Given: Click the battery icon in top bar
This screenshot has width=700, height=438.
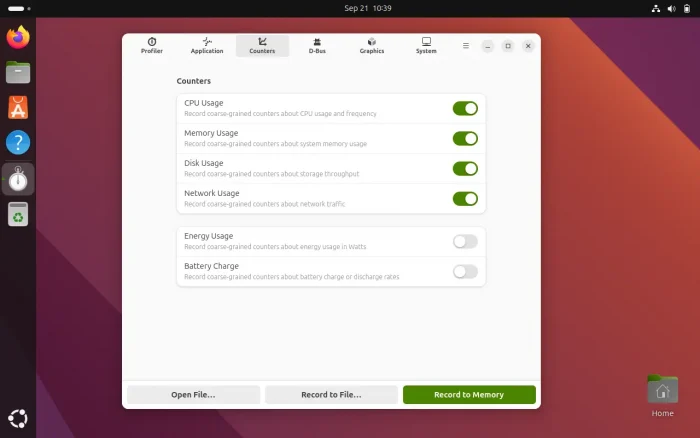Looking at the screenshot, I should coord(687,8).
